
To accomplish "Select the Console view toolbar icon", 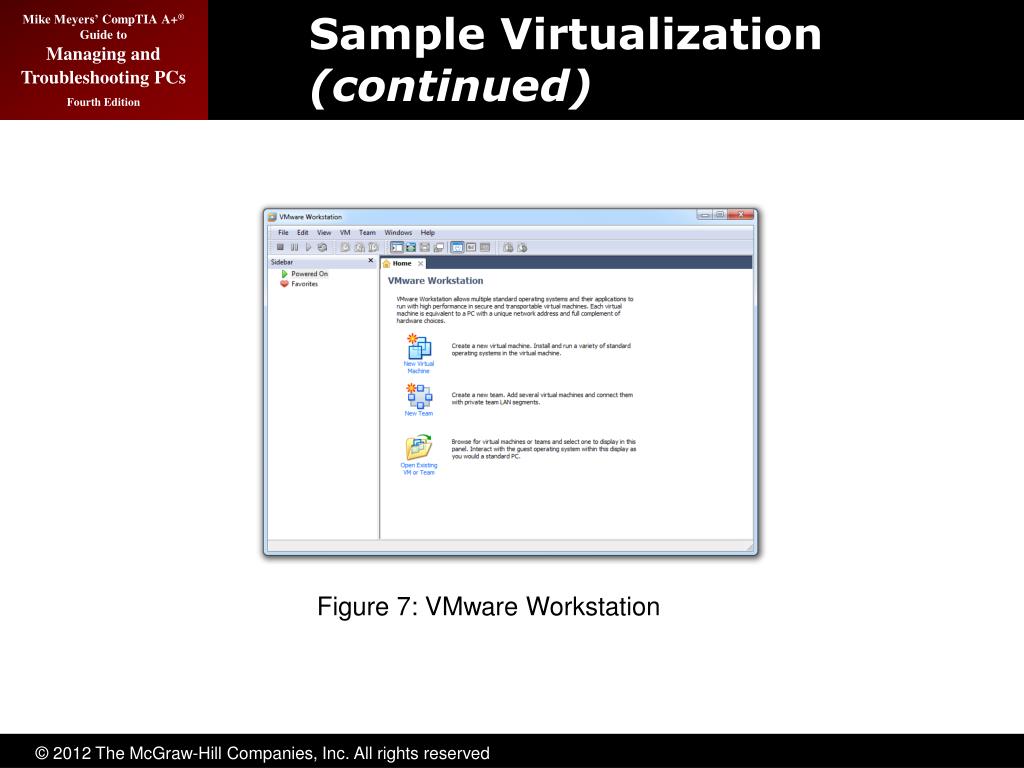I will click(x=485, y=248).
